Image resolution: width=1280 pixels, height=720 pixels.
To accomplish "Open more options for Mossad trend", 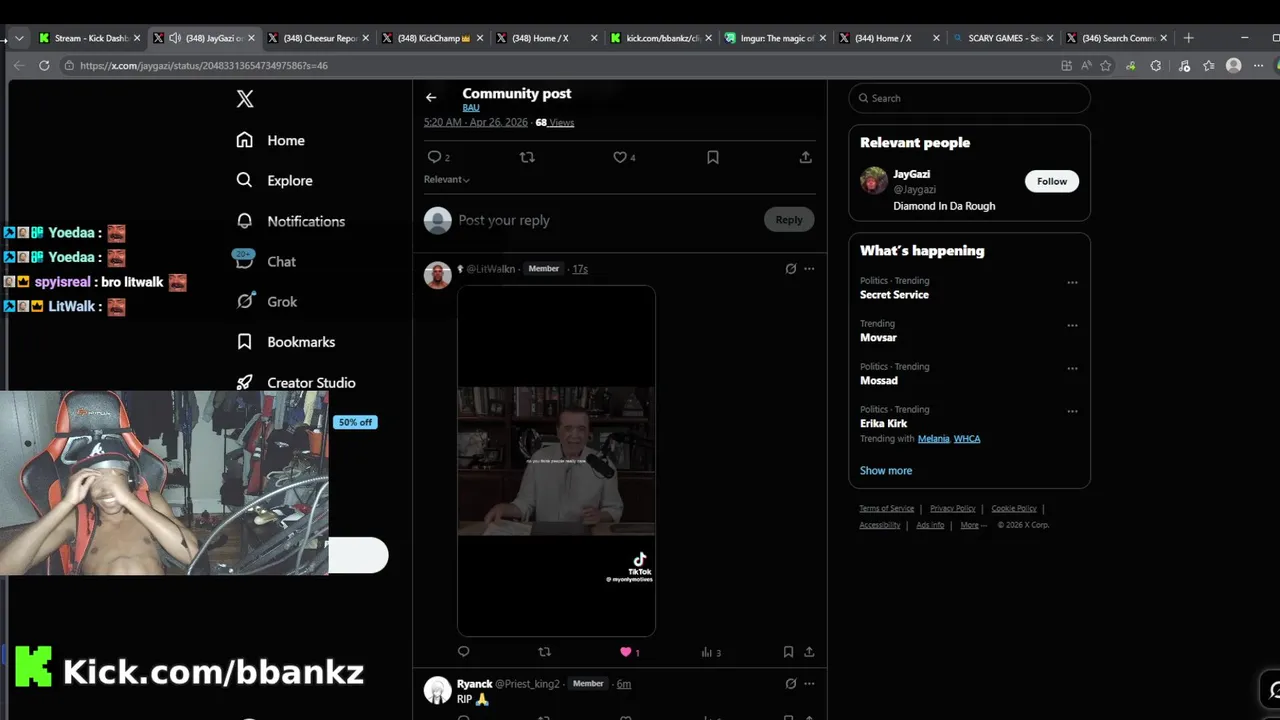I will pos(1072,368).
